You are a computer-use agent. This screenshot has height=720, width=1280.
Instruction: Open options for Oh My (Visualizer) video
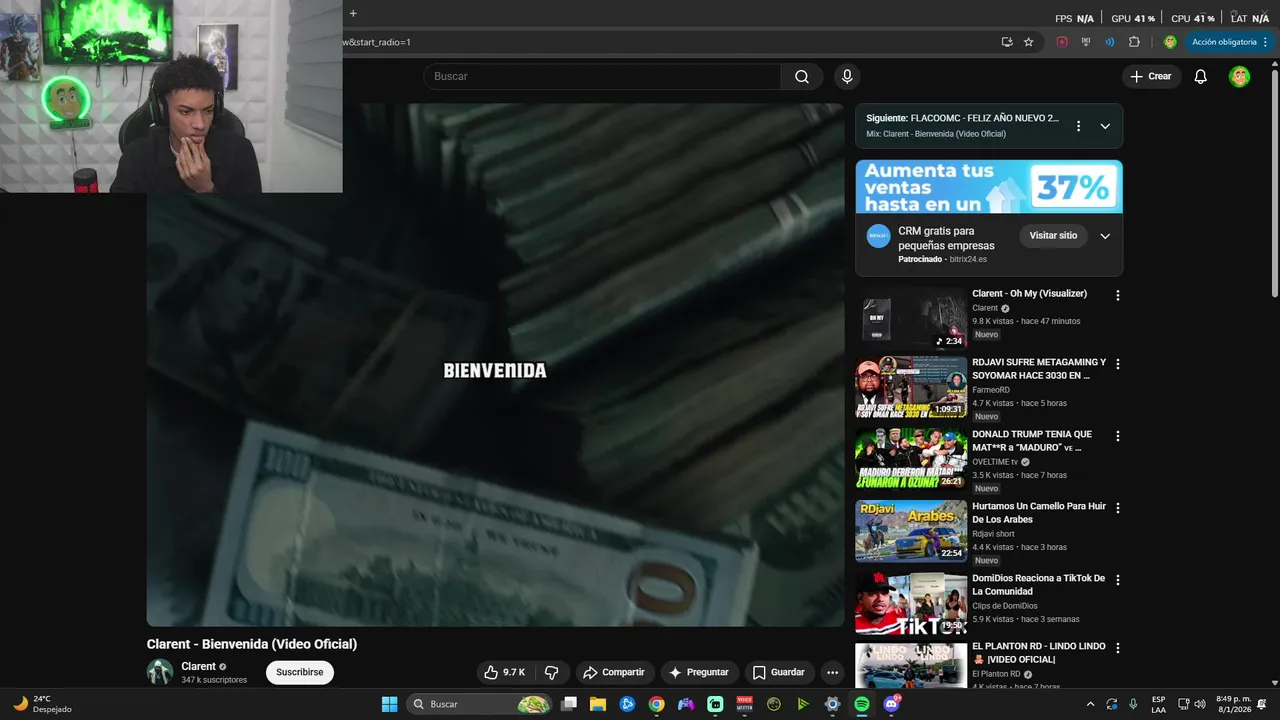(1118, 296)
